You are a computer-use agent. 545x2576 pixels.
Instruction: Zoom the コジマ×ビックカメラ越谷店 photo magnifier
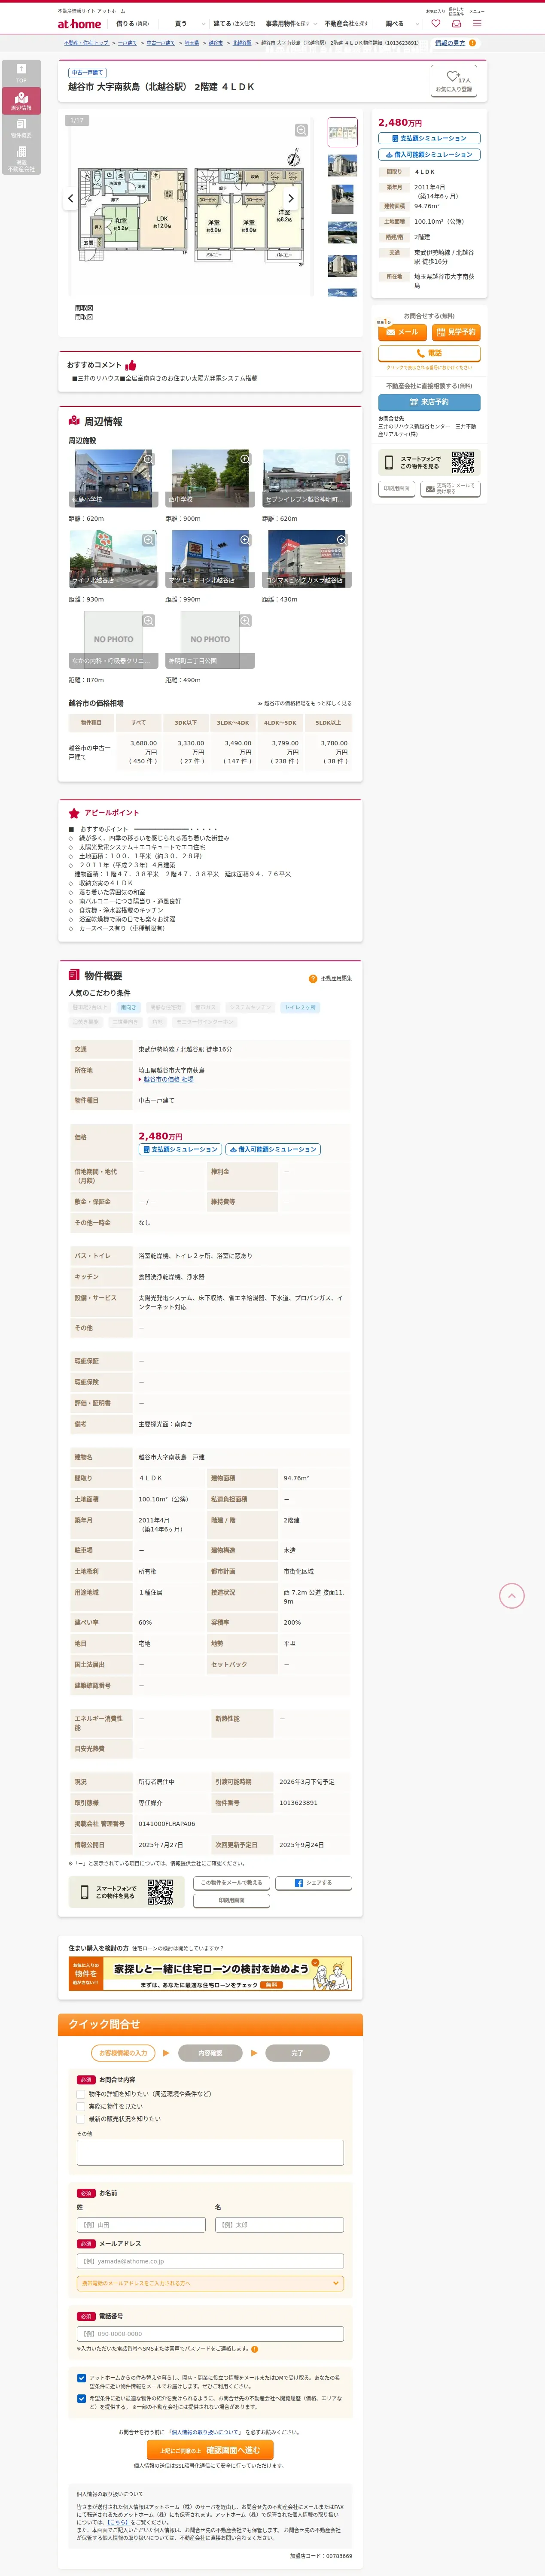(341, 540)
